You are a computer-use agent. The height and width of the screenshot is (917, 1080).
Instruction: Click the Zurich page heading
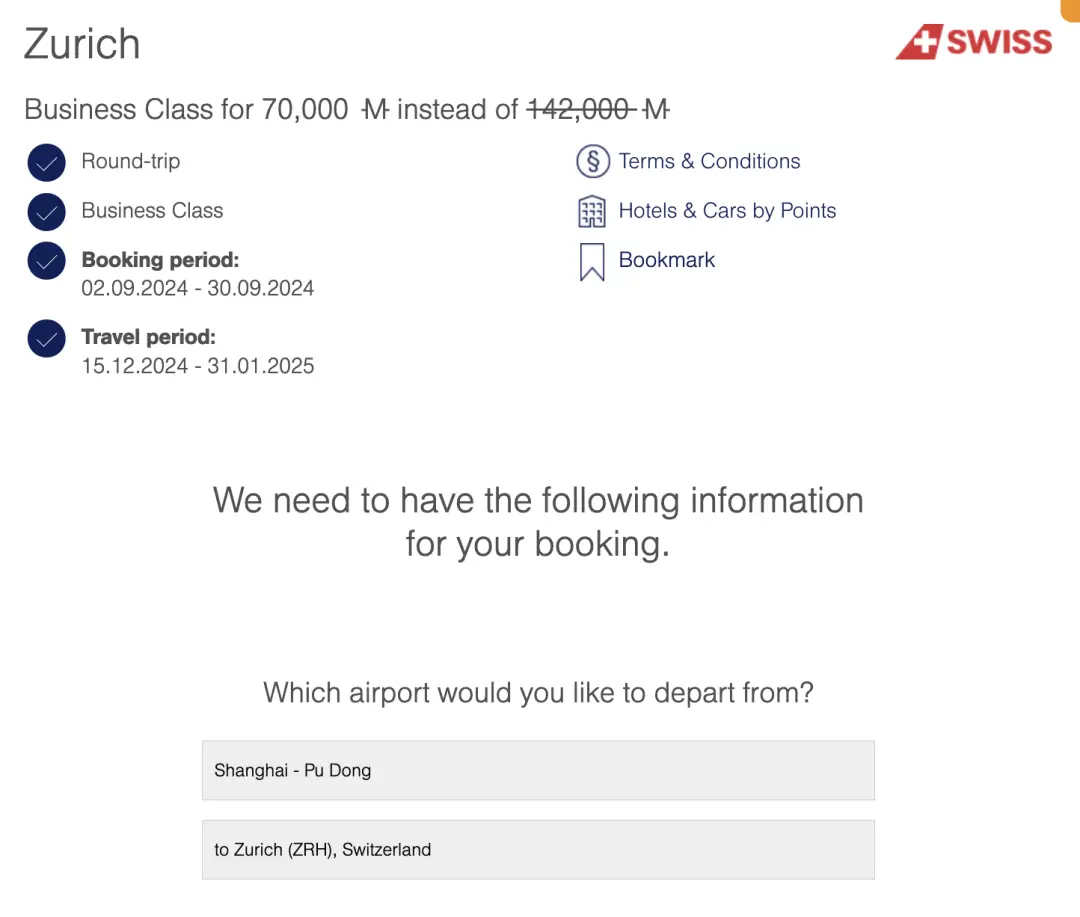point(82,44)
